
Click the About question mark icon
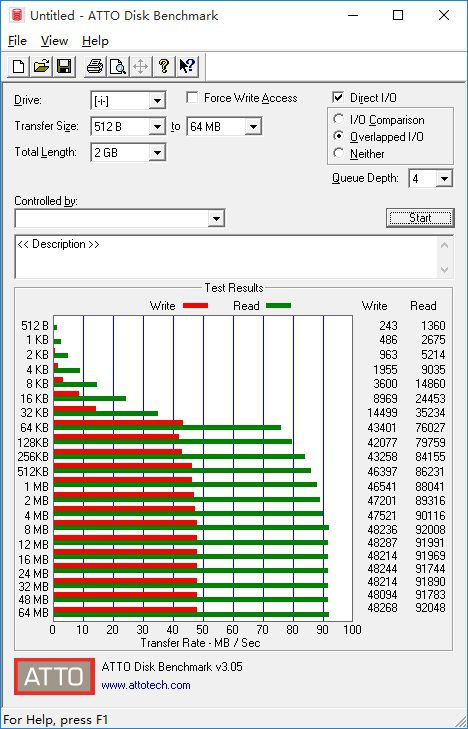point(164,66)
